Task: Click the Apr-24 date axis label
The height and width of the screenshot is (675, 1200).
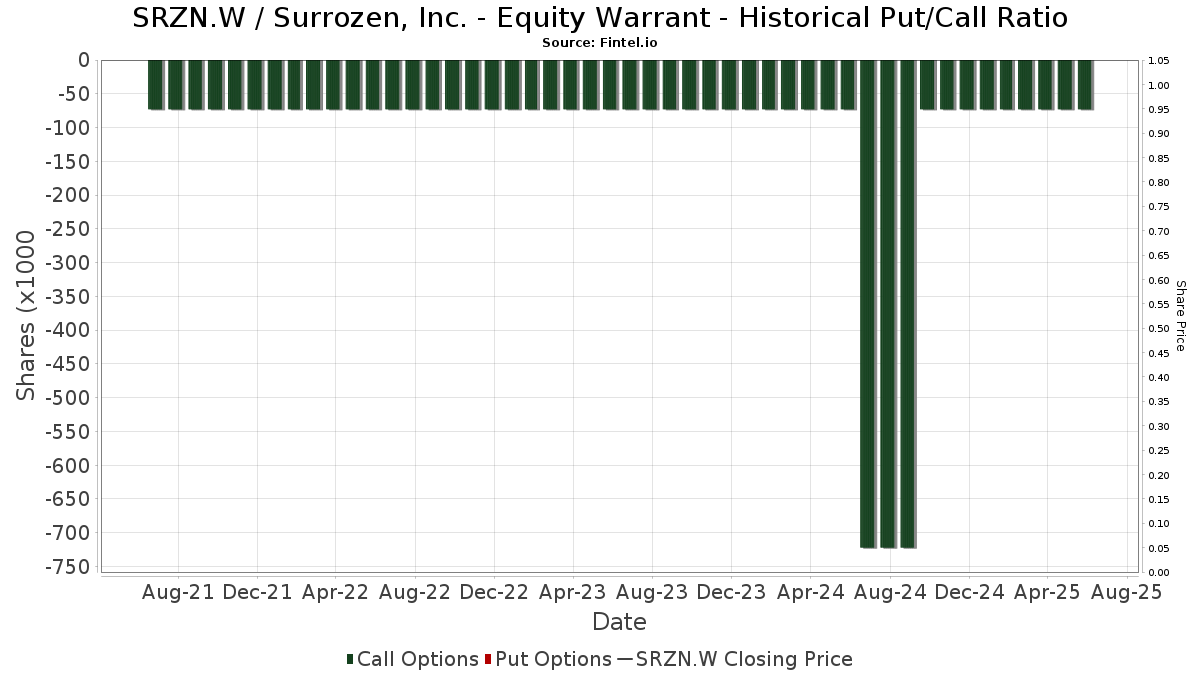Action: [x=810, y=592]
